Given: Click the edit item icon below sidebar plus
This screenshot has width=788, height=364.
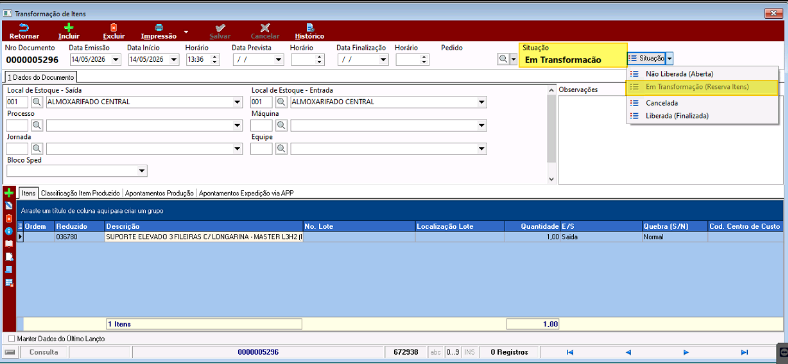Looking at the screenshot, I should pyautogui.click(x=9, y=206).
